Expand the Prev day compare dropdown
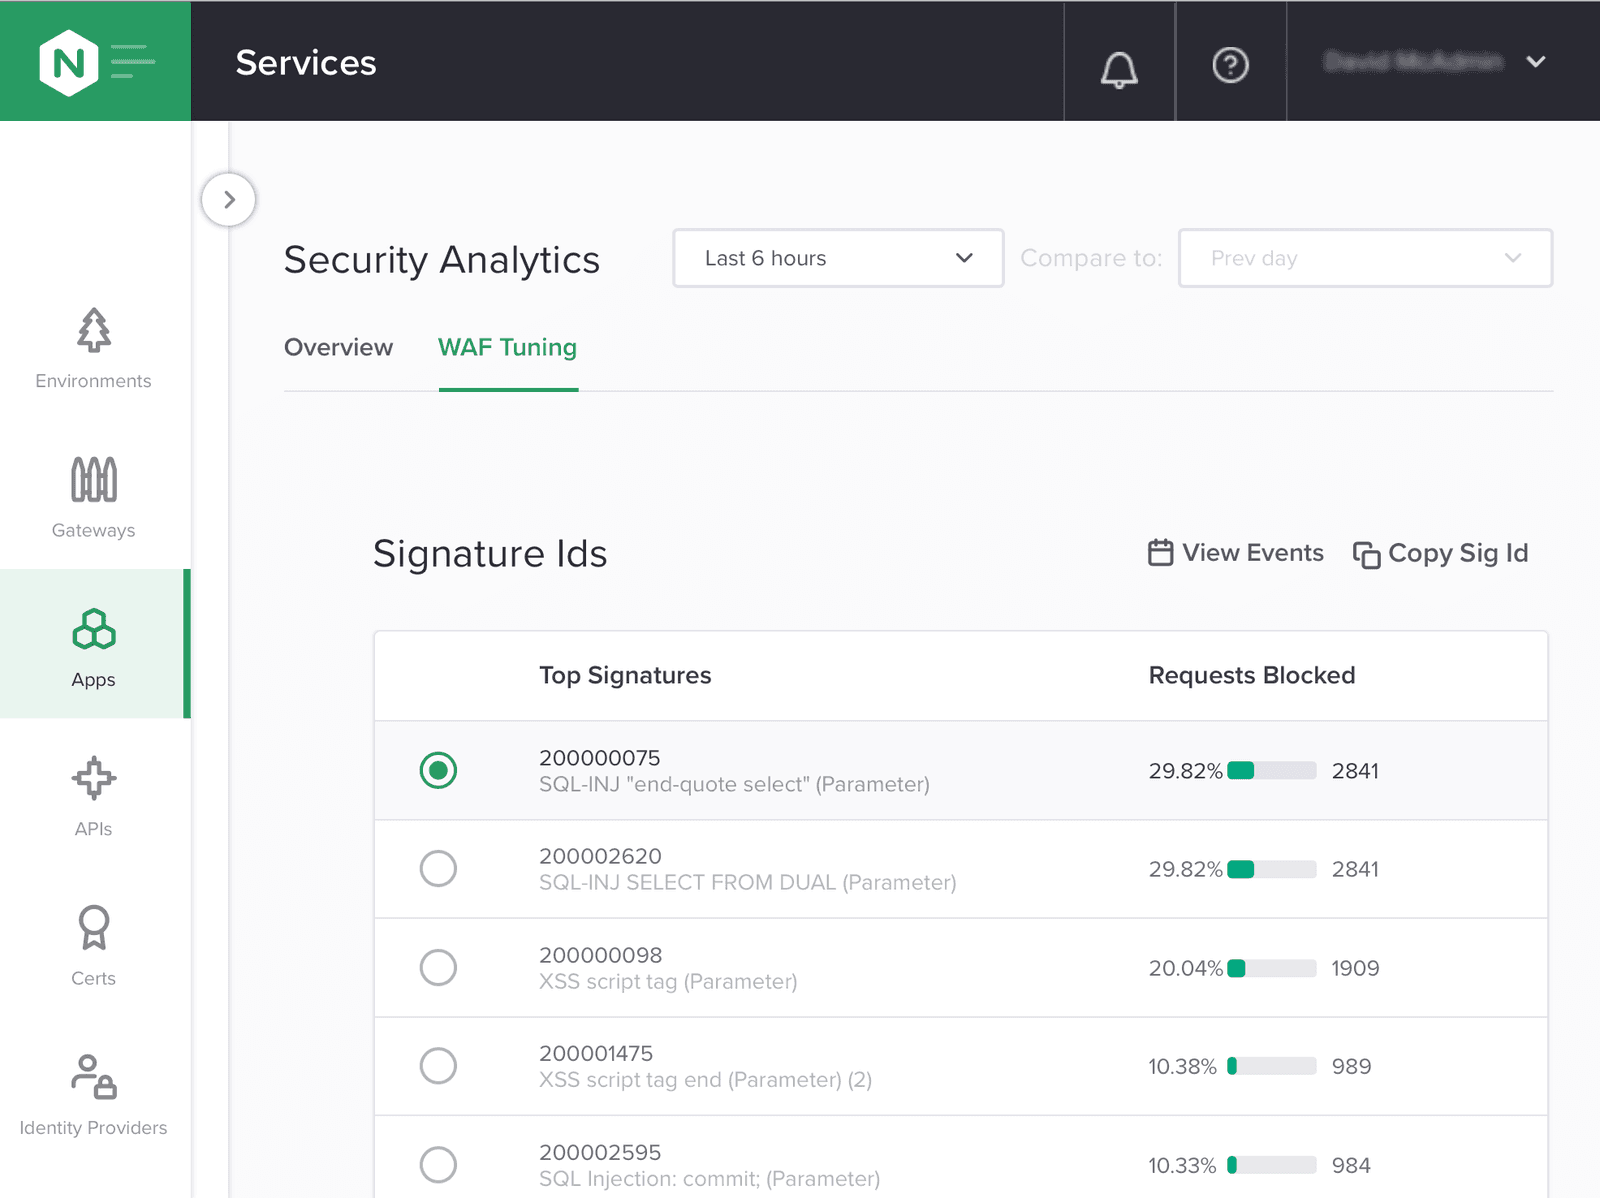1600x1198 pixels. pos(1365,258)
